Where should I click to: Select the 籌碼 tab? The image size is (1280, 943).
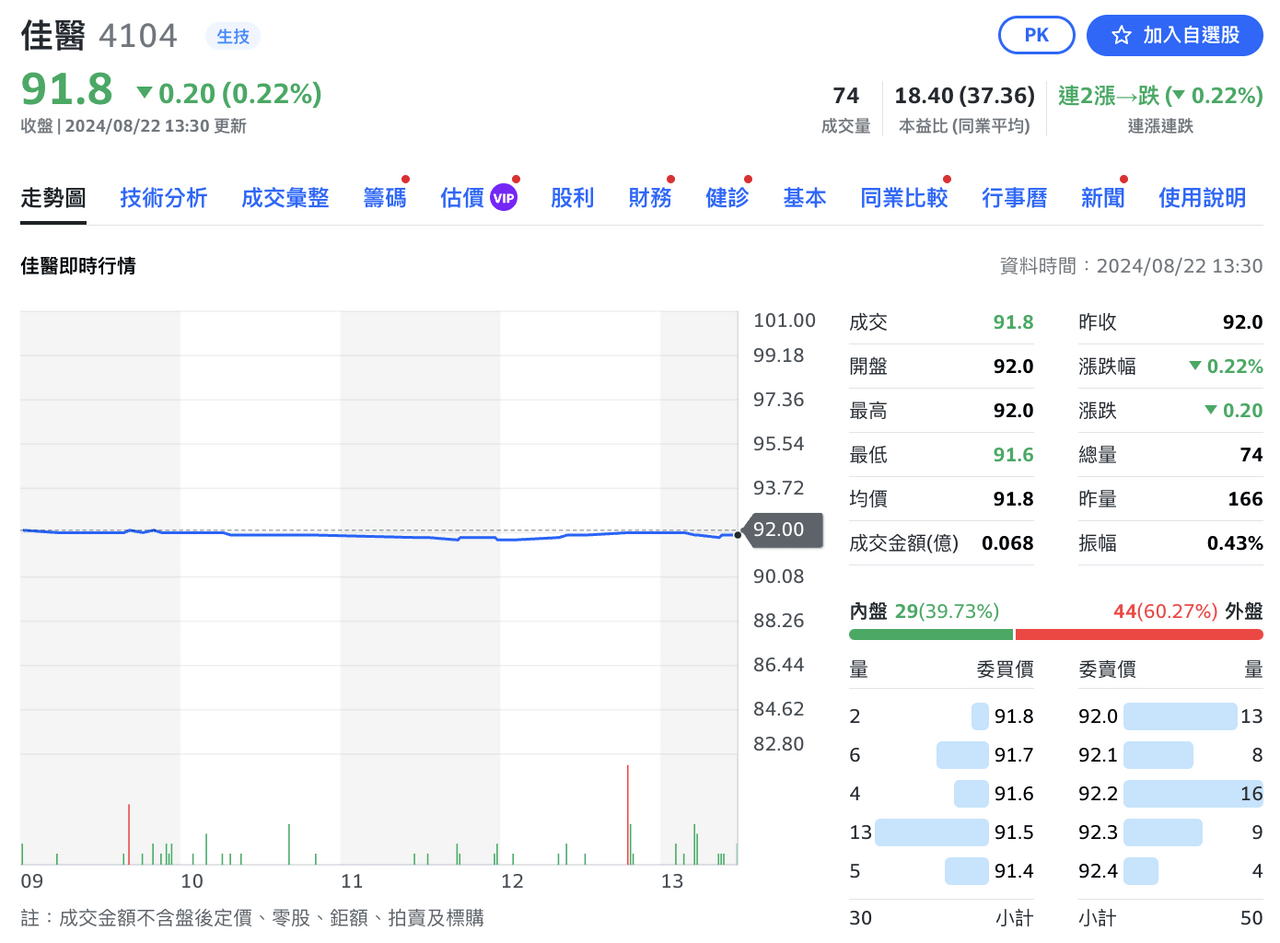point(385,198)
